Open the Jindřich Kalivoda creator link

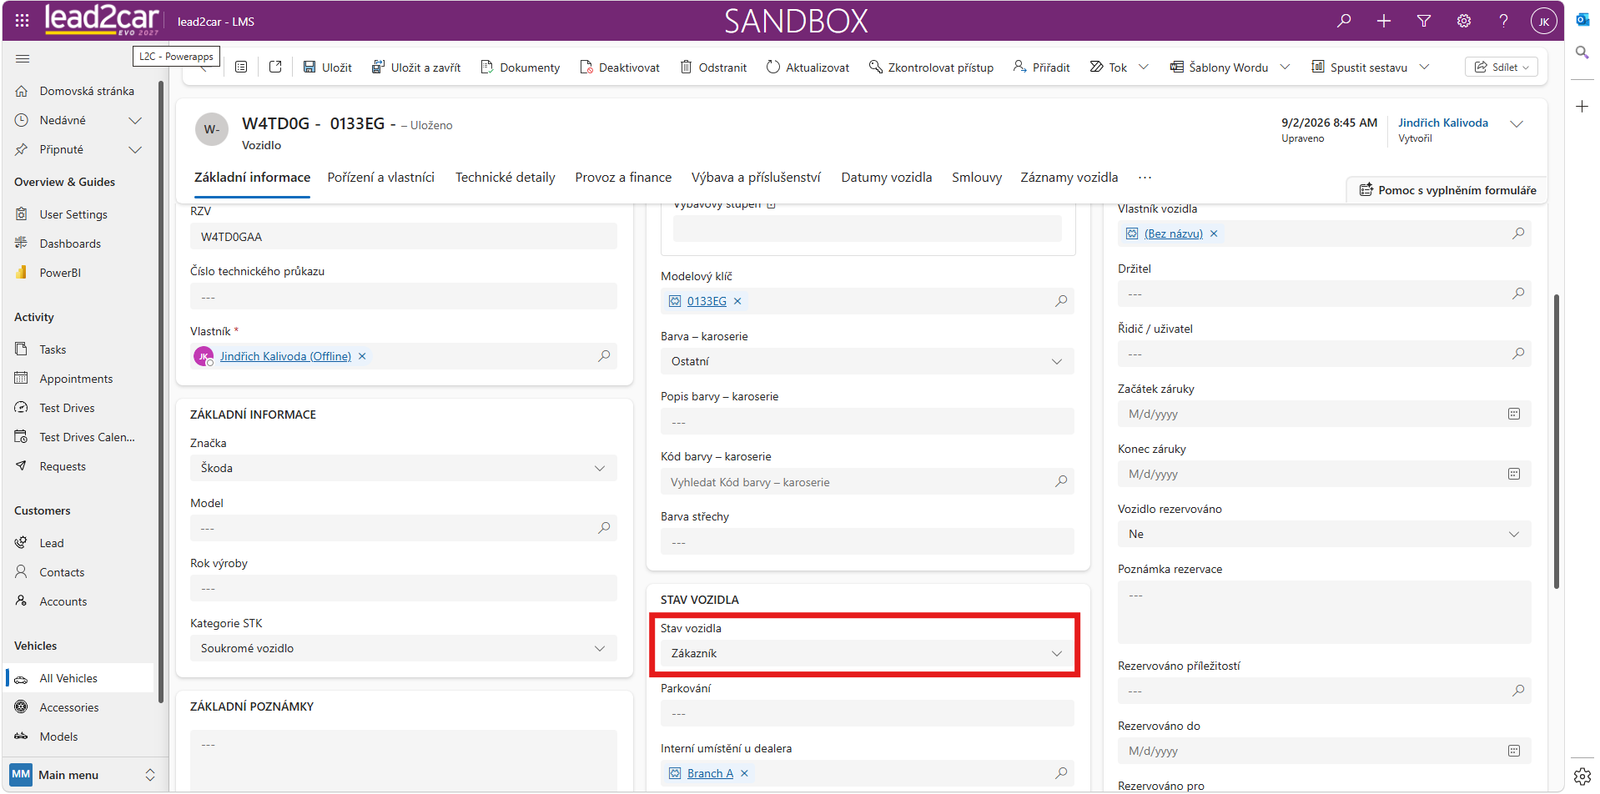coord(1443,123)
